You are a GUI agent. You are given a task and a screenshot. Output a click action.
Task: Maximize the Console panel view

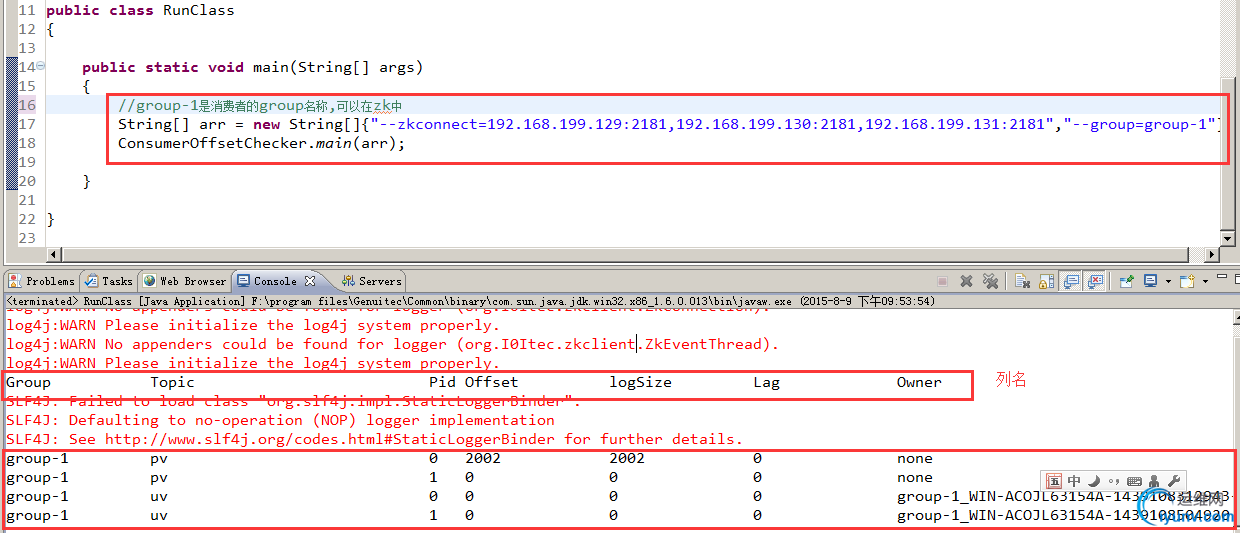(x=1236, y=279)
